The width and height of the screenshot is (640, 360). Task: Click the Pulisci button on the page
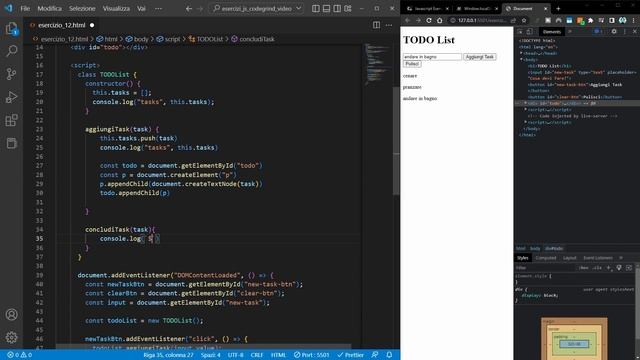[x=412, y=64]
